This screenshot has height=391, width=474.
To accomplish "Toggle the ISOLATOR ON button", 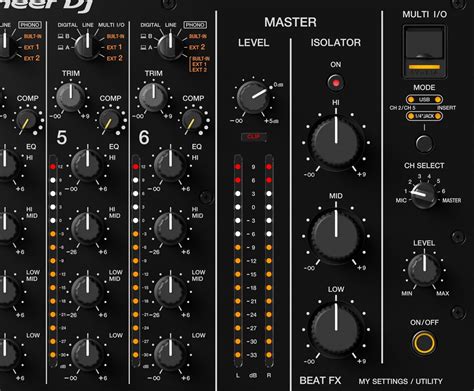I will 336,82.
